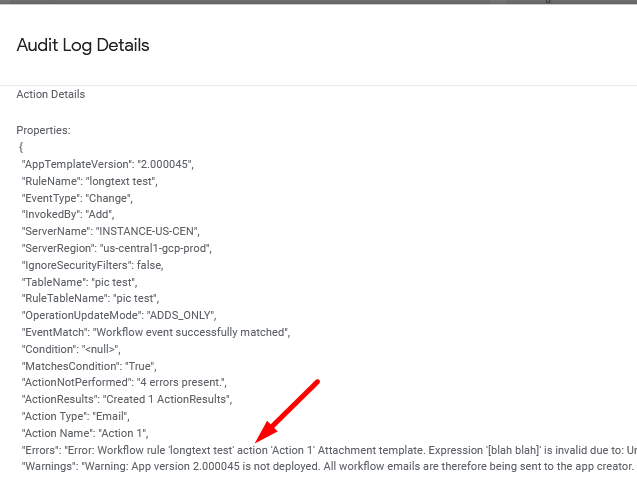The height and width of the screenshot is (477, 637).
Task: Click the Errors workflow rule message line
Action: point(329,450)
